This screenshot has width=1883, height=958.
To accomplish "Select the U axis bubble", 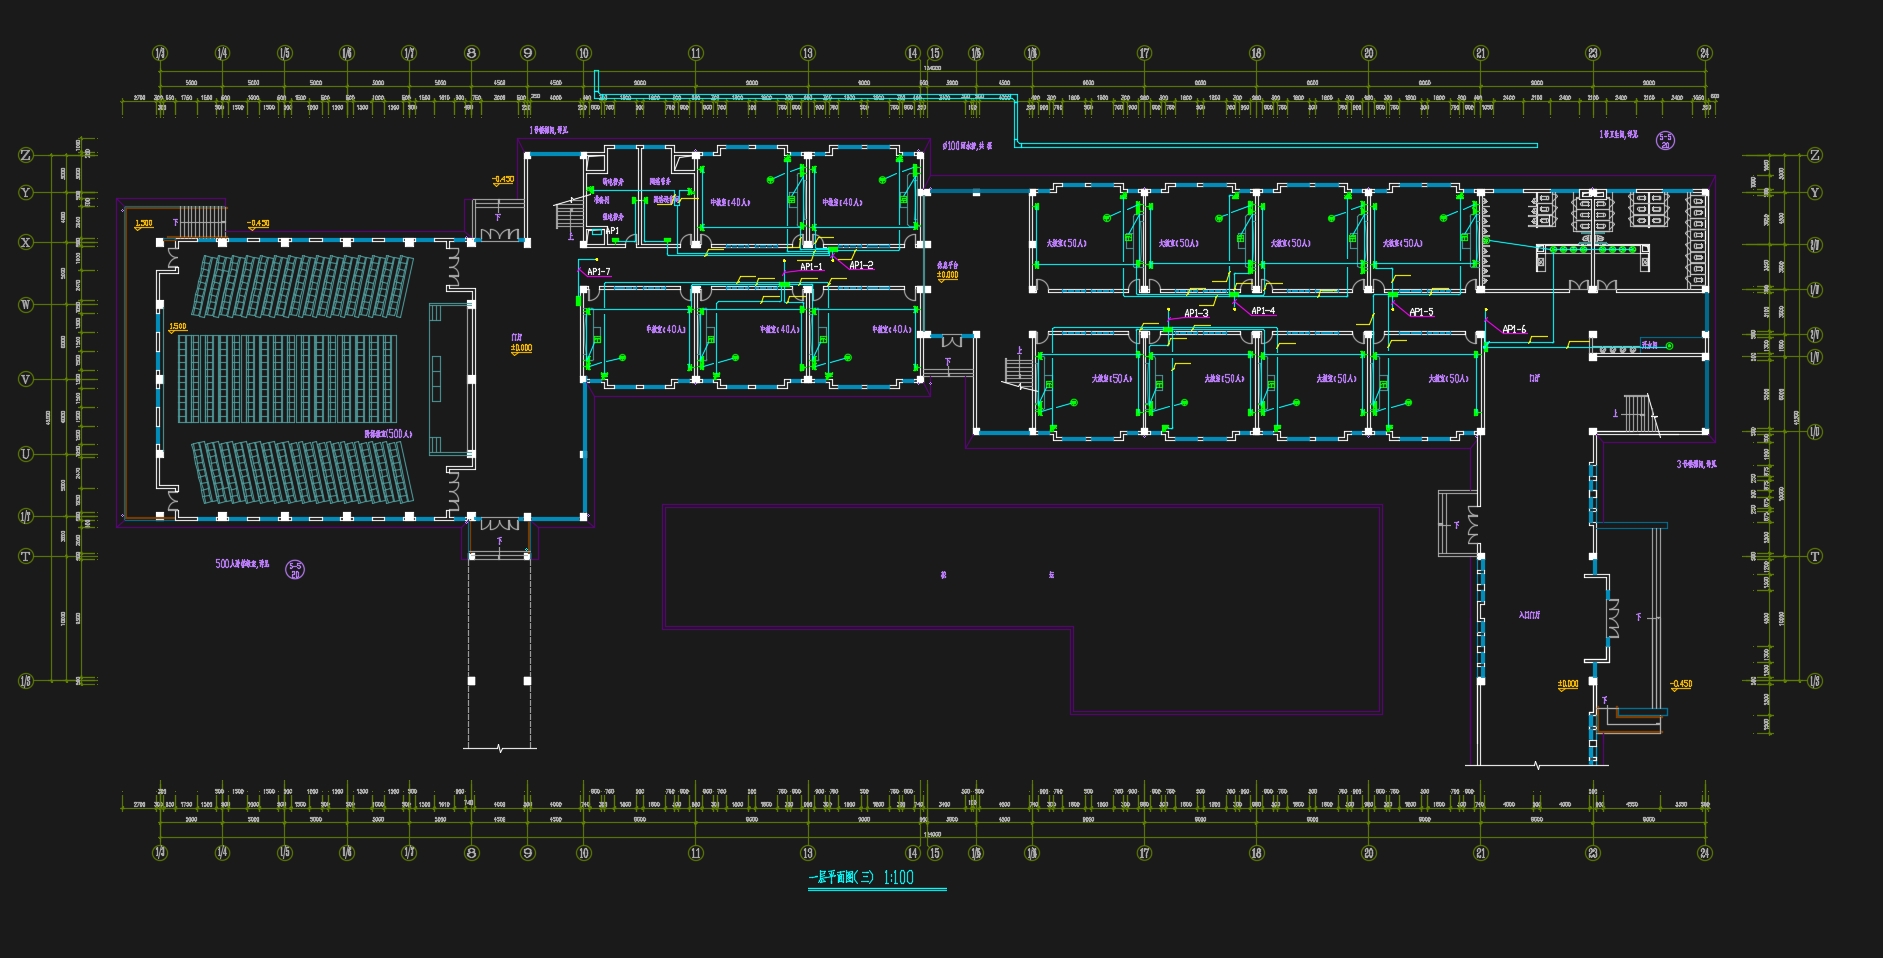I will pyautogui.click(x=26, y=454).
